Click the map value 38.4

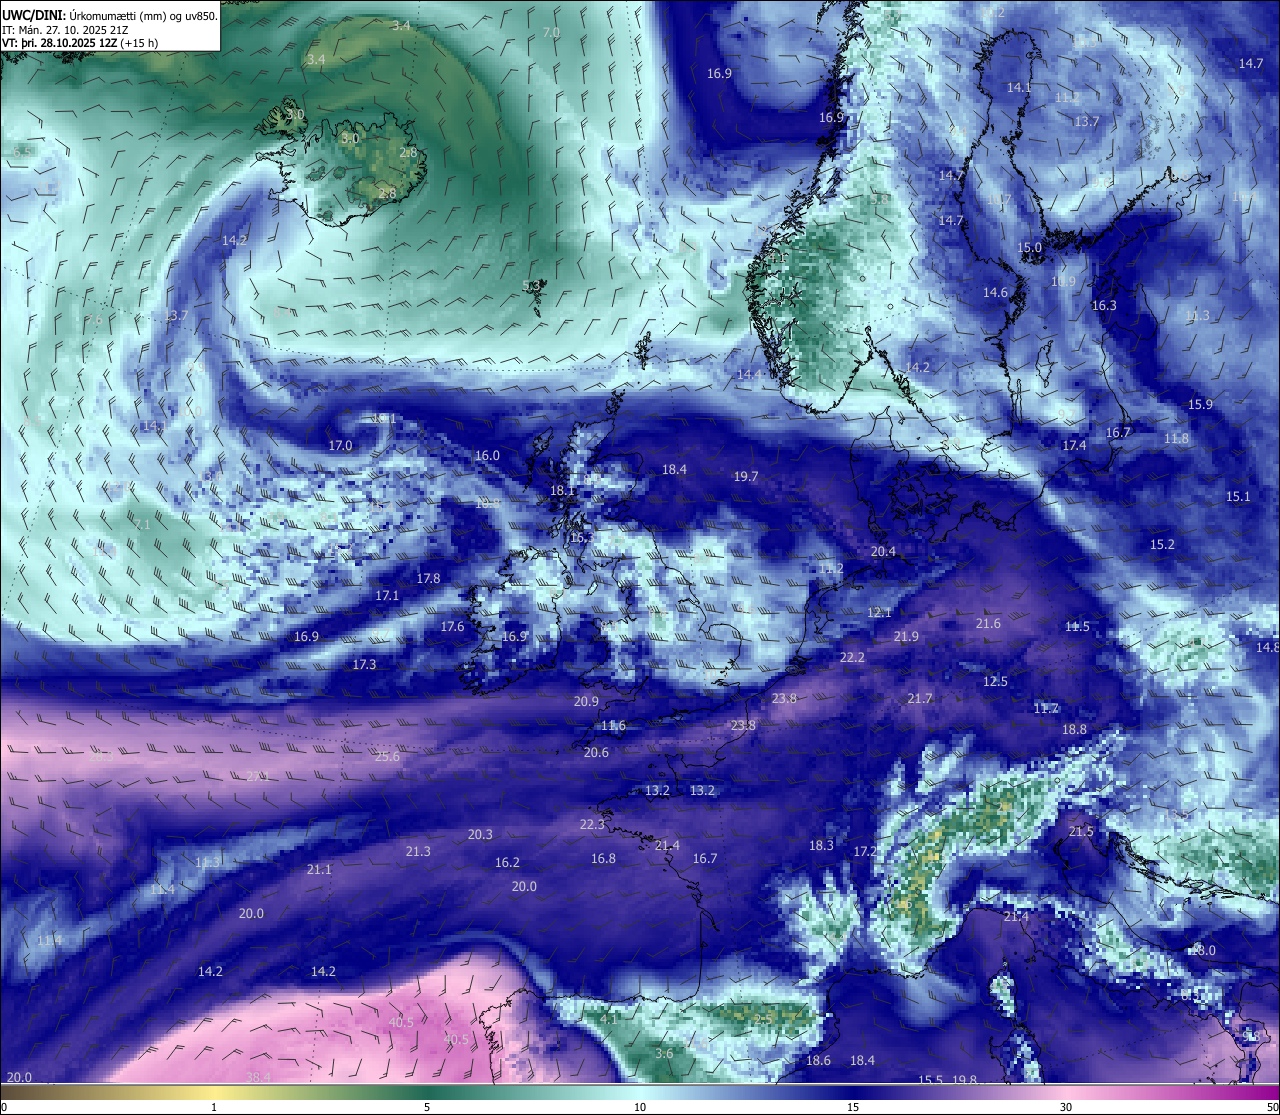coord(258,1077)
